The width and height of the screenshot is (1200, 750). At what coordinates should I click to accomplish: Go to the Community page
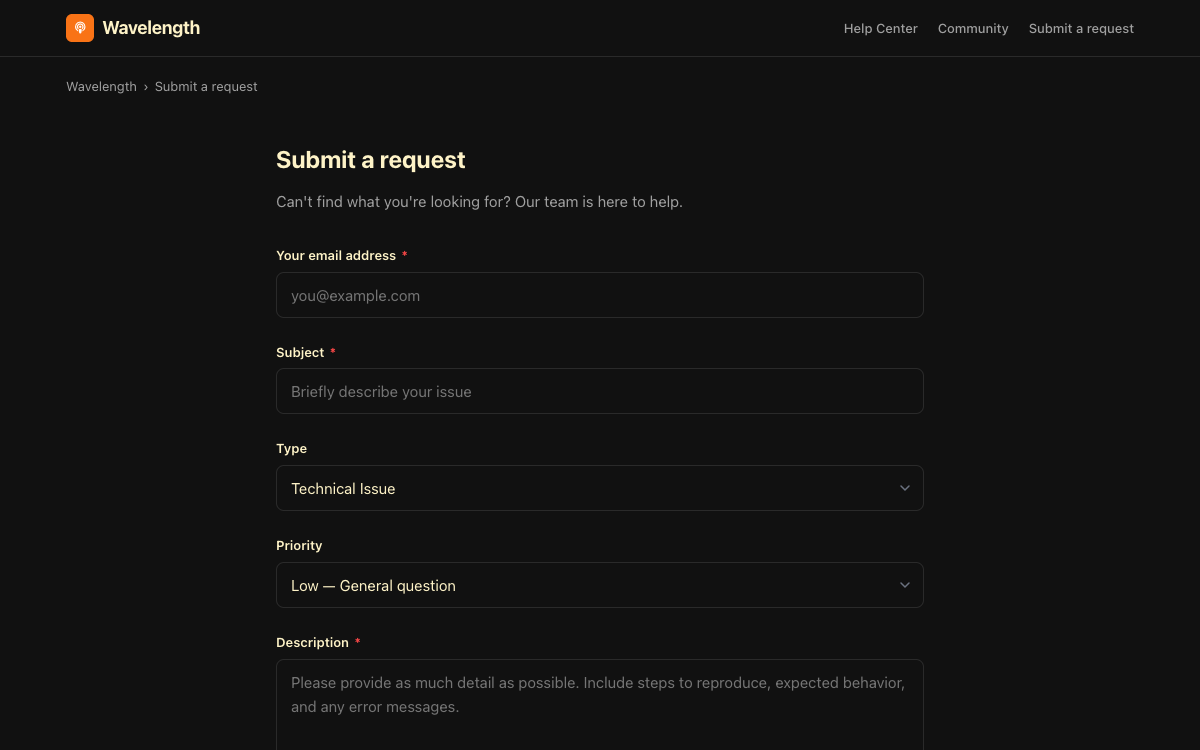pos(973,28)
